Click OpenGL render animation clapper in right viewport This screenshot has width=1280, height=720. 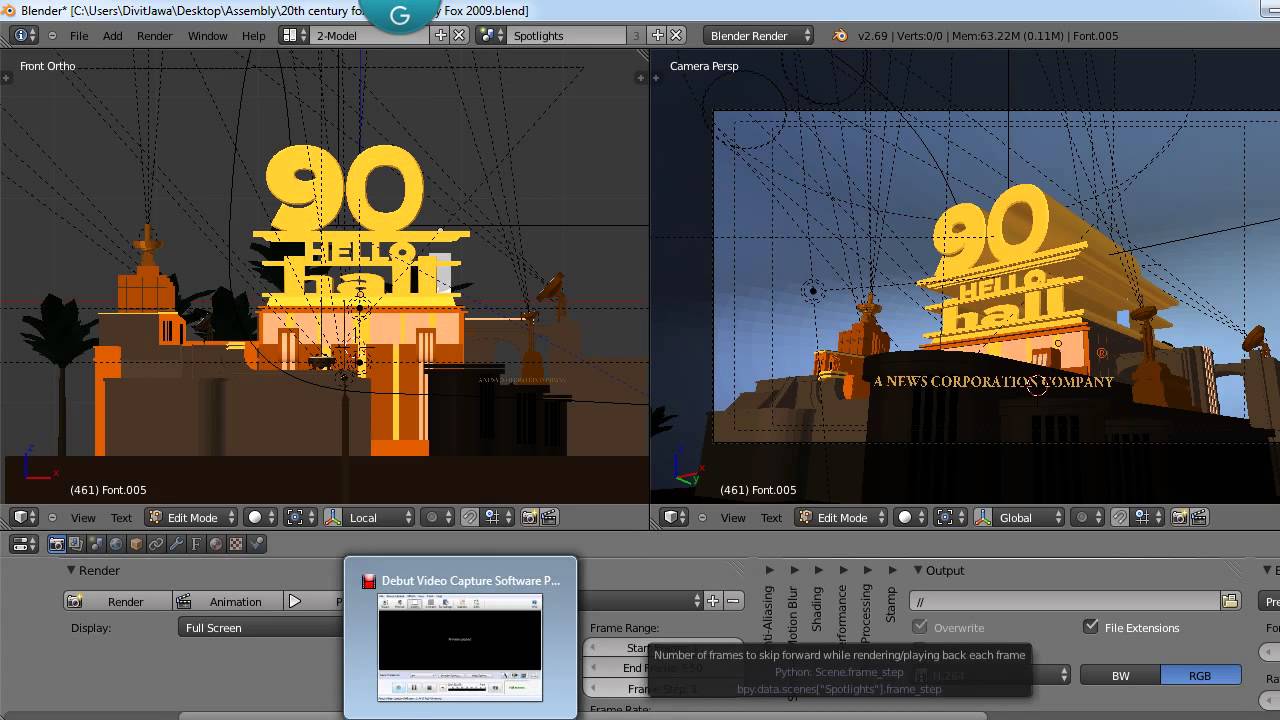(x=1199, y=517)
